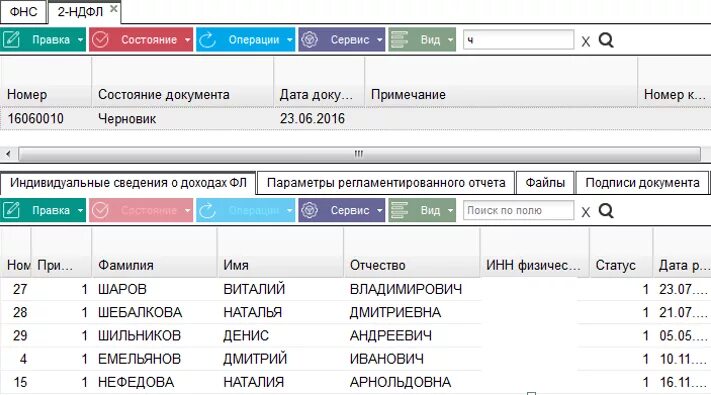Screen dimensions: 711x395
Task: Run search with lower magnifier icon
Action: pyautogui.click(x=606, y=211)
